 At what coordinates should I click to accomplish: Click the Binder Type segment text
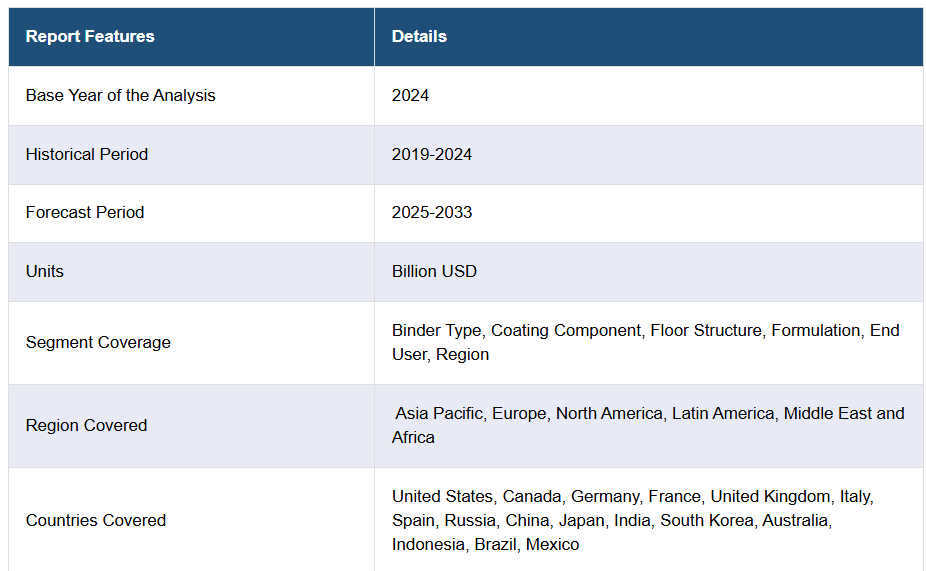[x=436, y=331]
